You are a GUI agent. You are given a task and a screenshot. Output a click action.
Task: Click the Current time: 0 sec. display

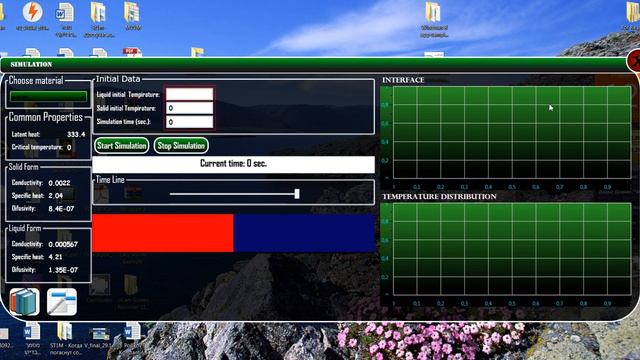(233, 164)
